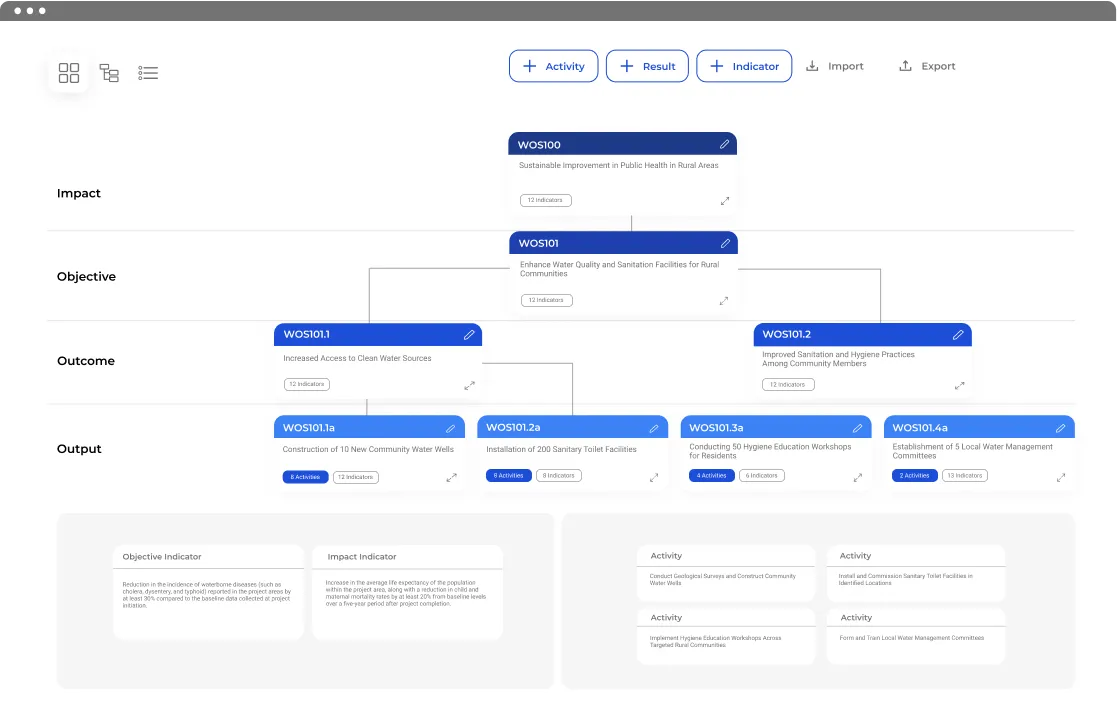Edit the WOS100 impact card
1117x707 pixels.
coord(724,144)
